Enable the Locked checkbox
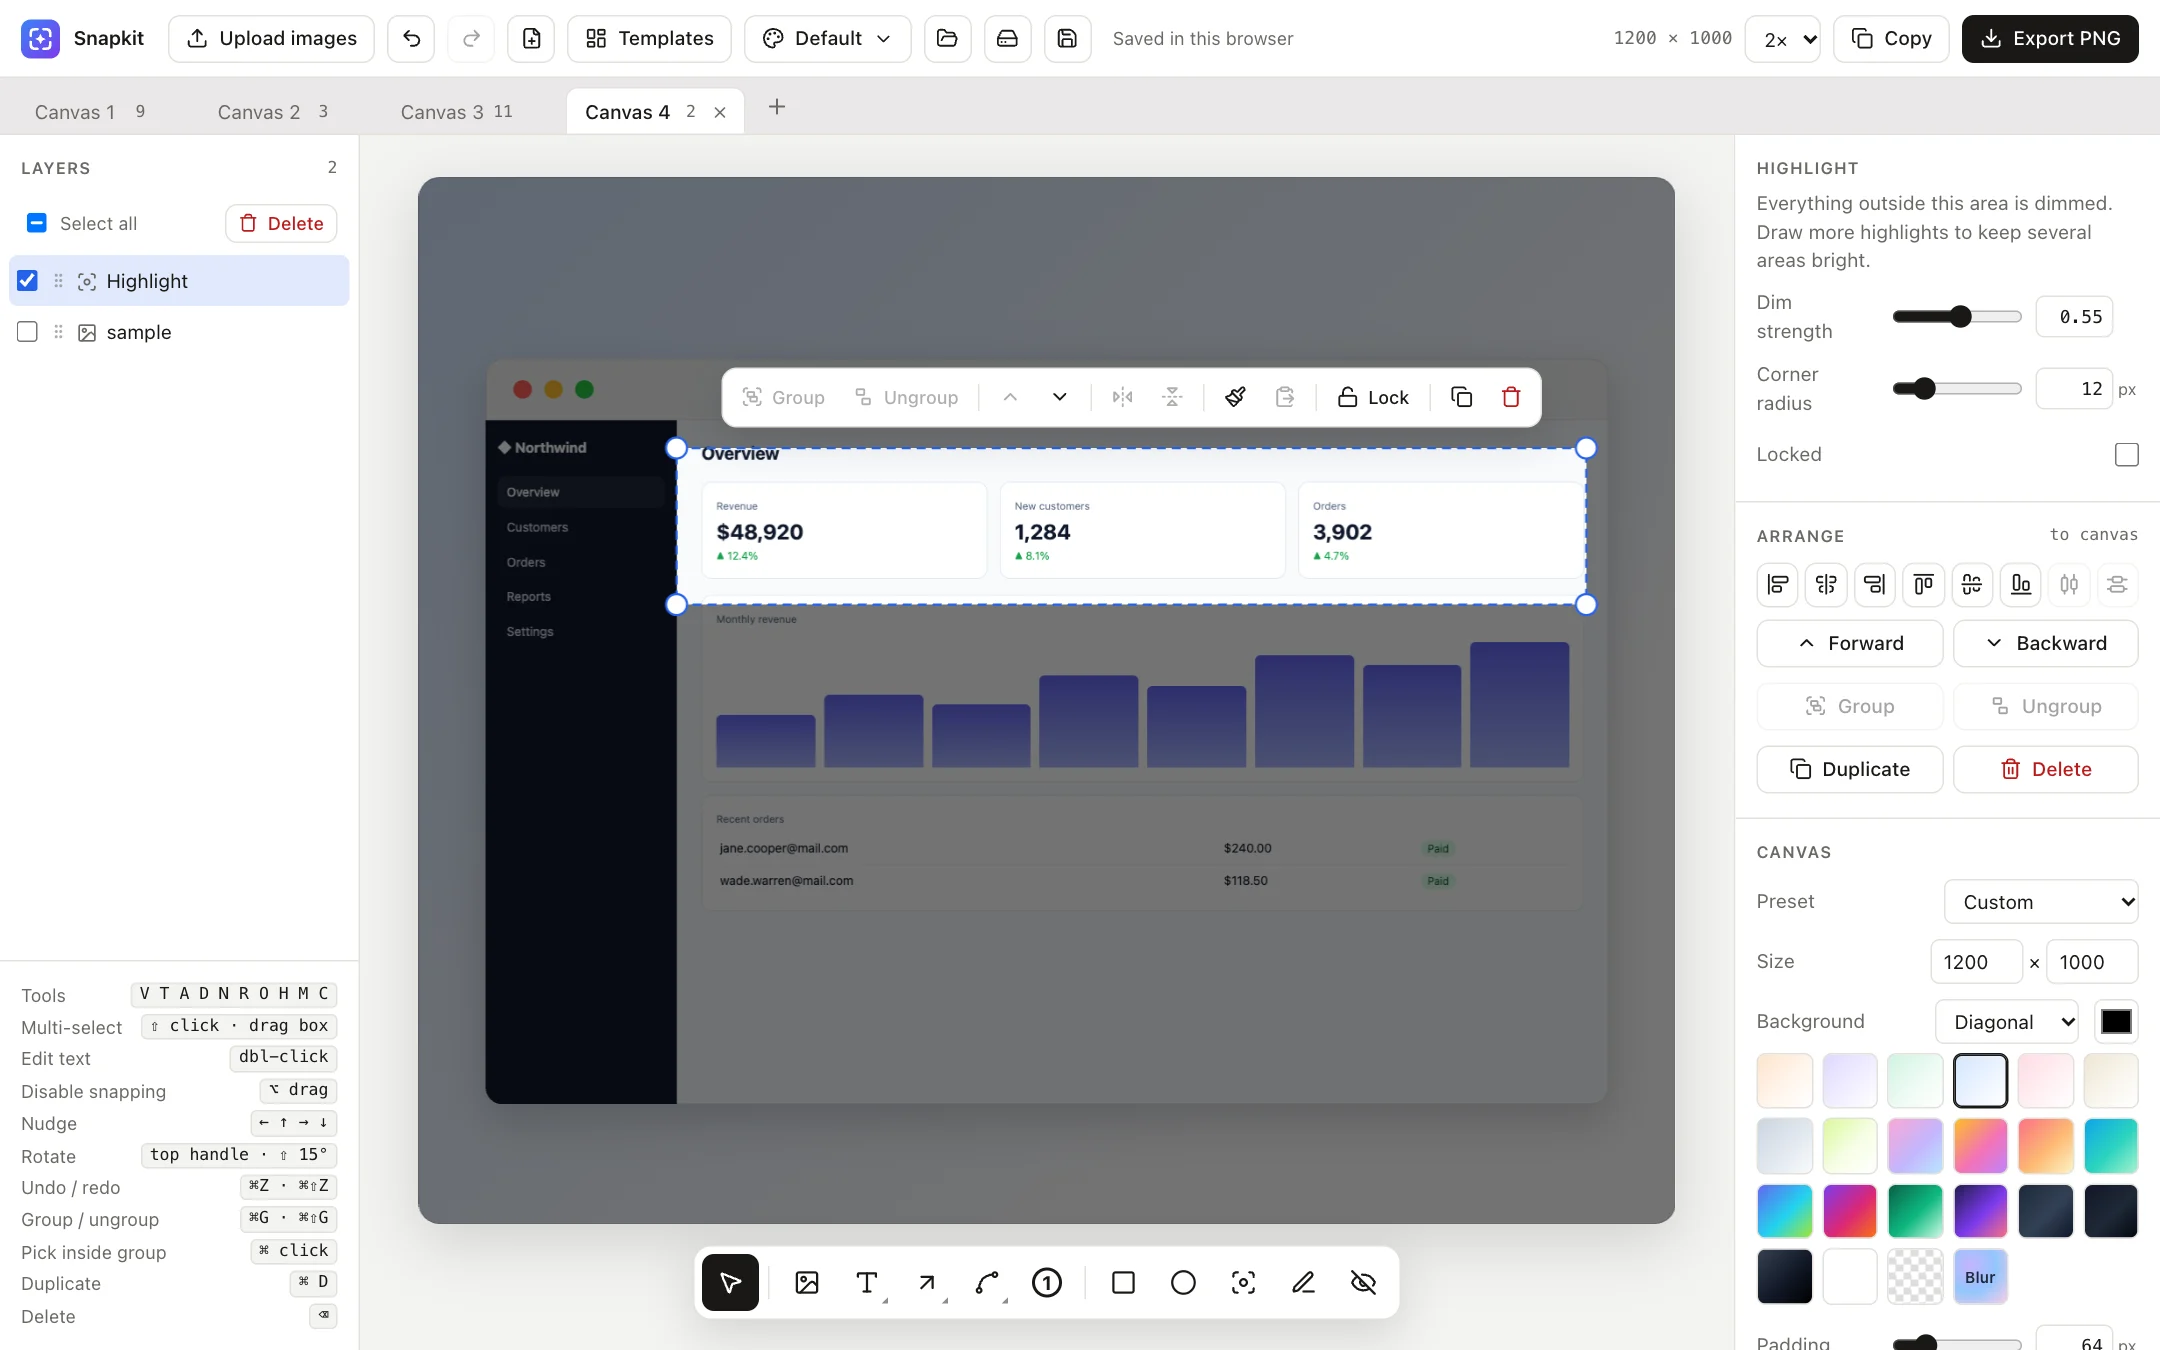The width and height of the screenshot is (2160, 1350). pos(2127,455)
